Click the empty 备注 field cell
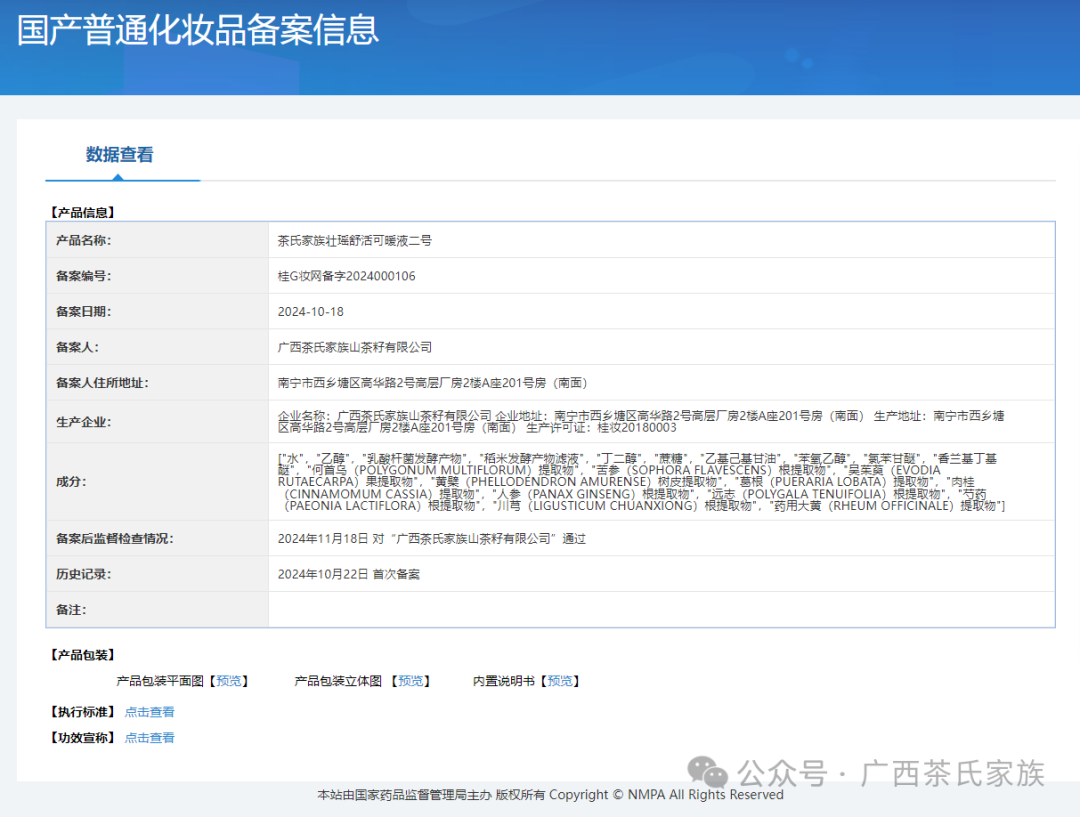Image resolution: width=1080 pixels, height=817 pixels. click(x=660, y=609)
